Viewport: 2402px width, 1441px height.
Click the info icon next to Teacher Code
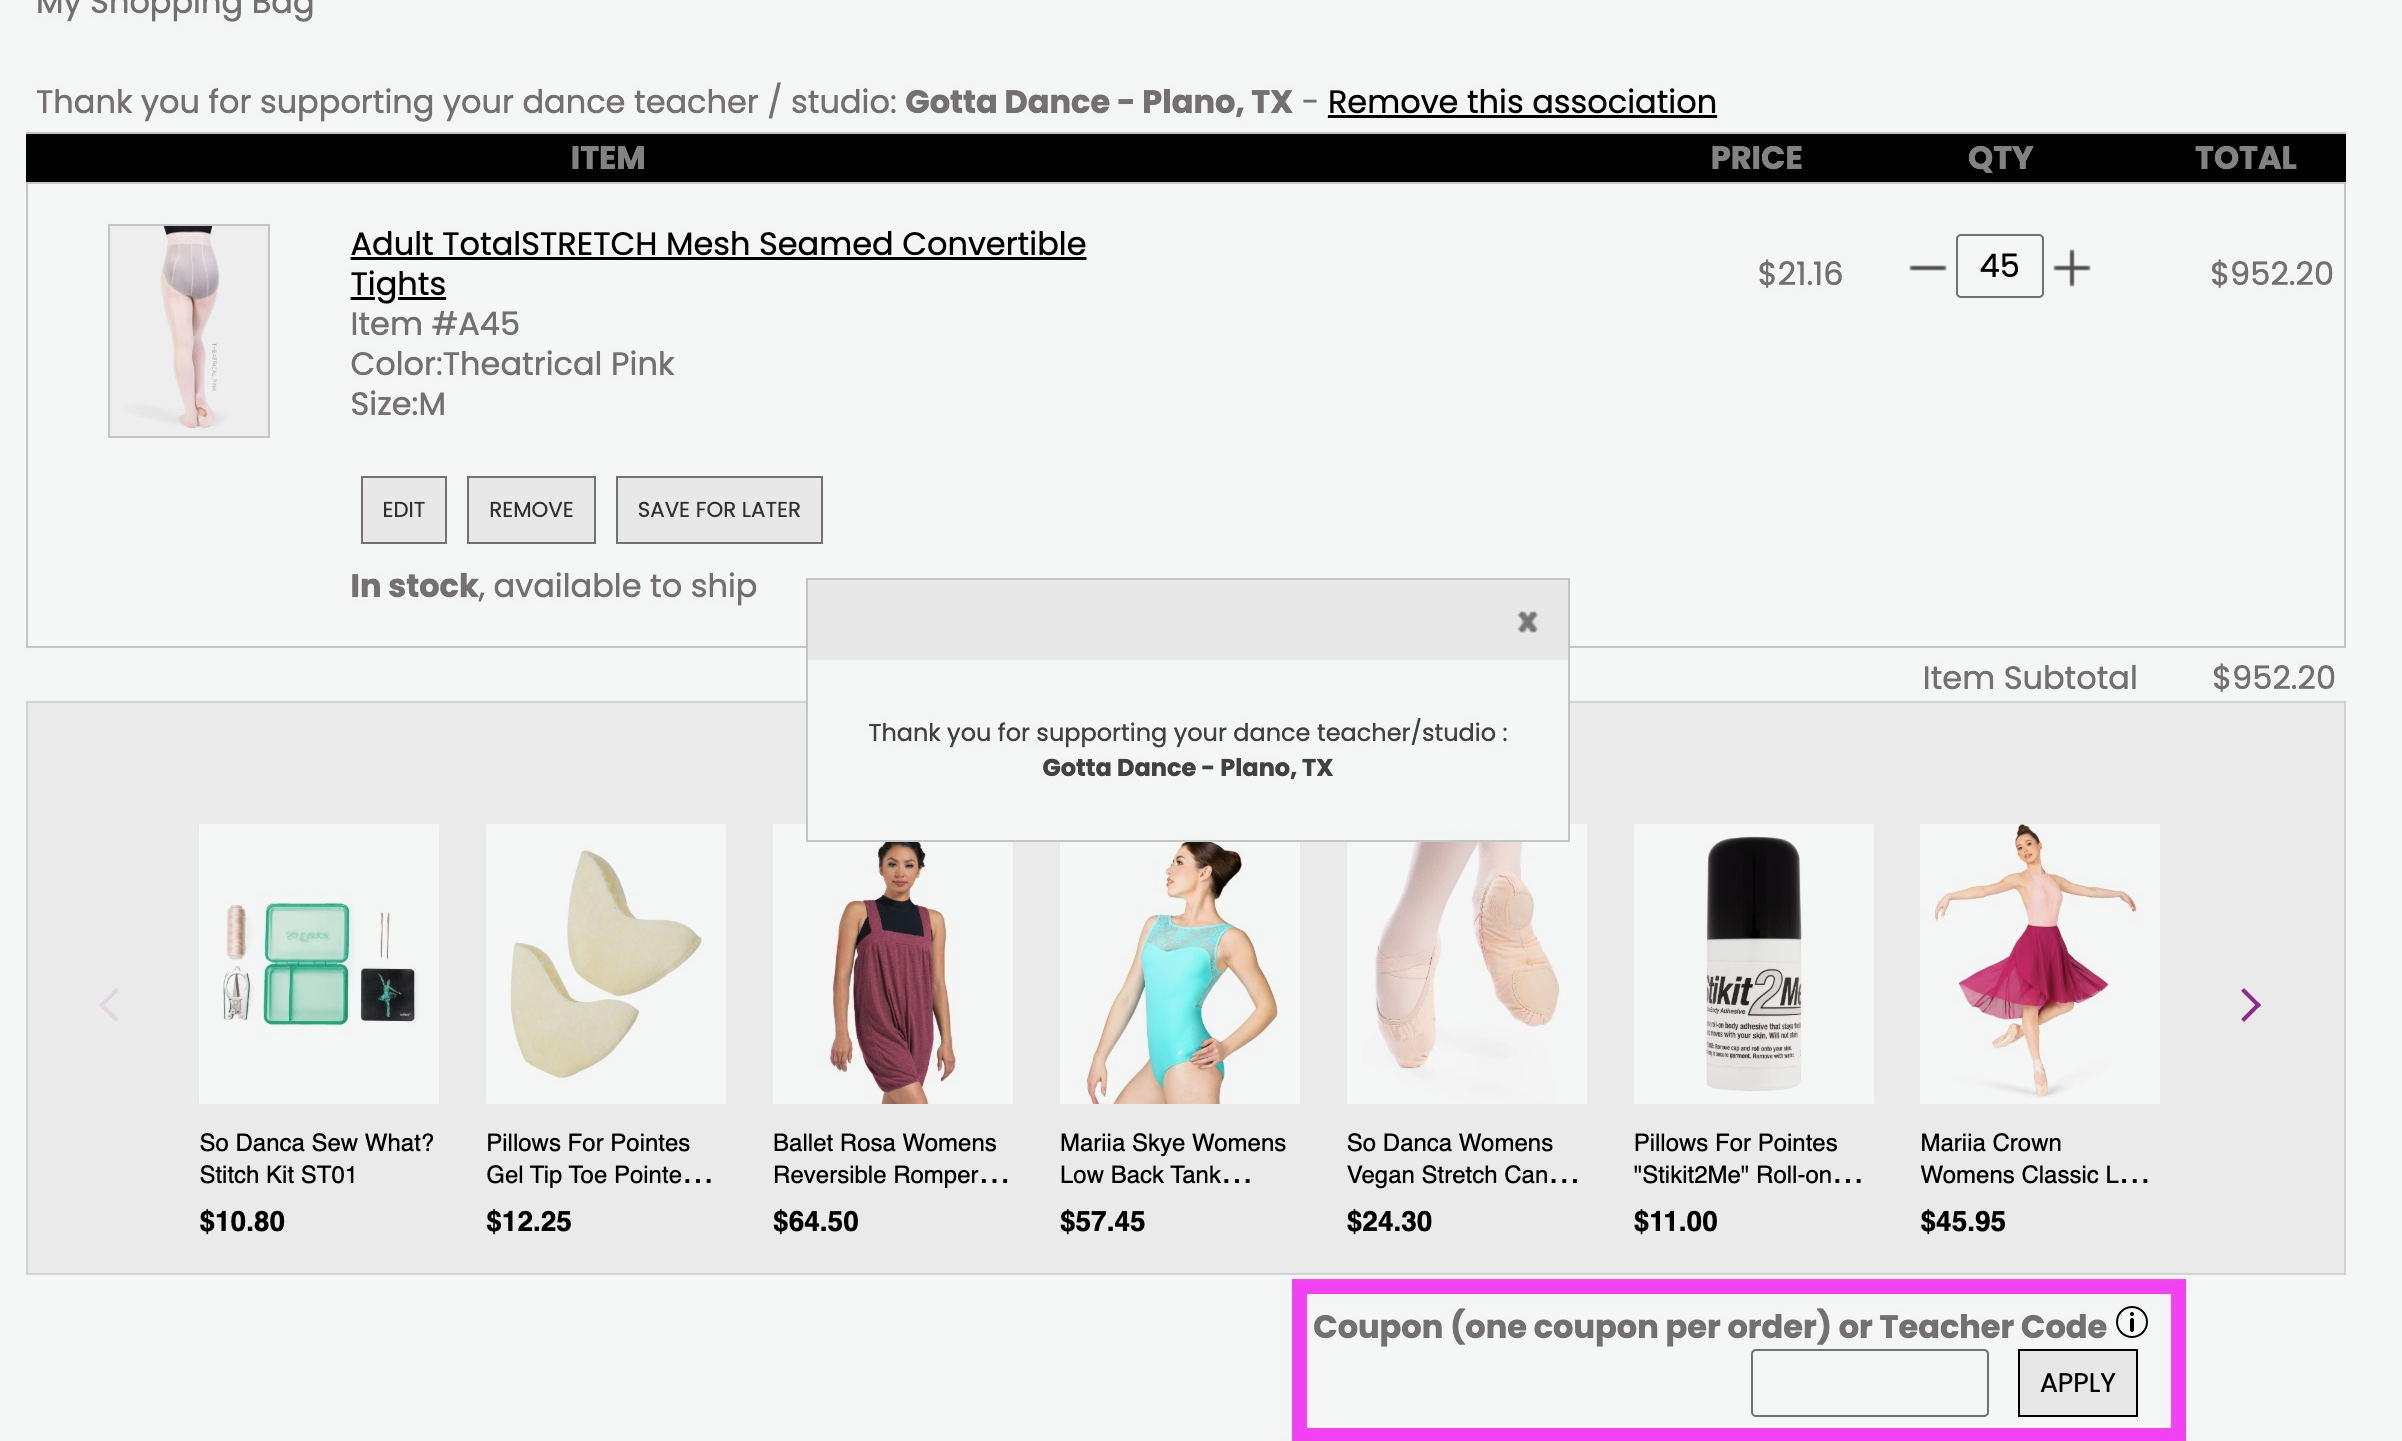coord(2130,1323)
